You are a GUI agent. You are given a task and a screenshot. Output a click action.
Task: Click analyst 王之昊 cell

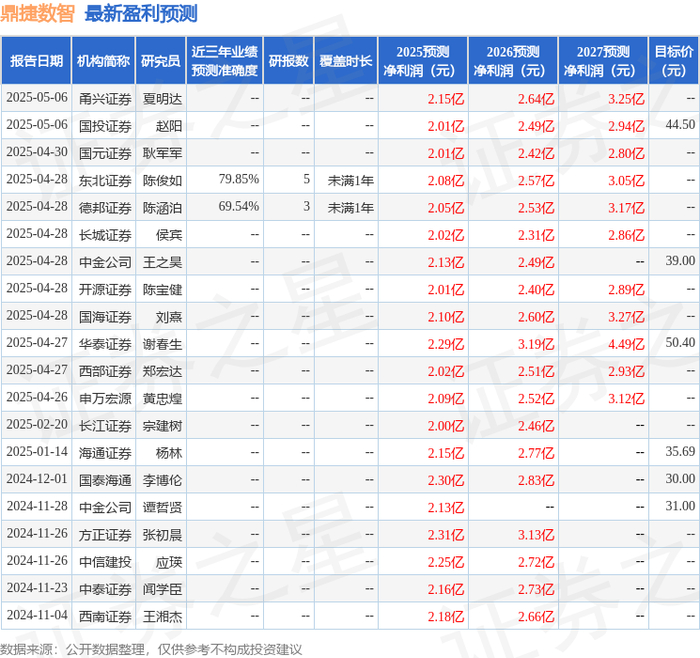click(x=162, y=262)
